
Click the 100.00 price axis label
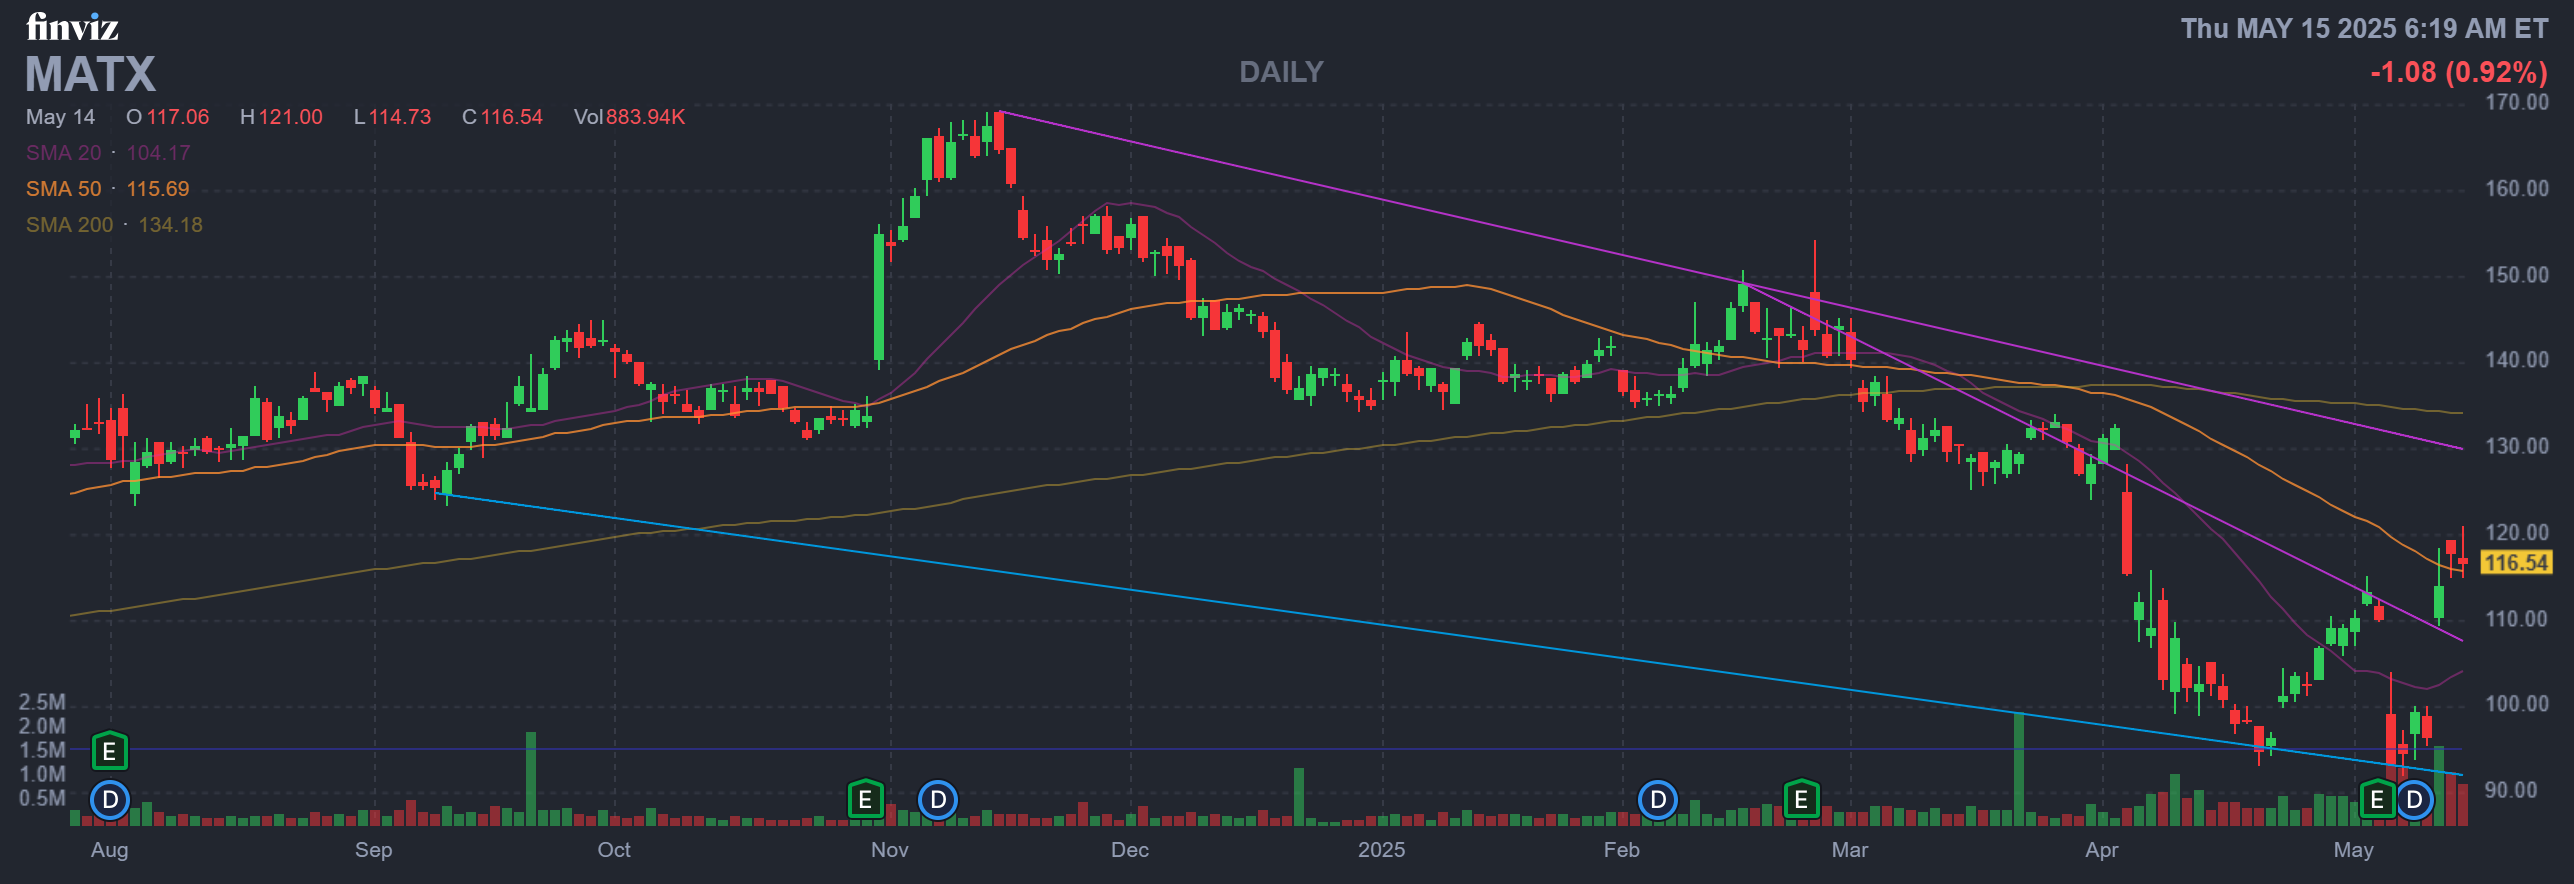(2517, 704)
